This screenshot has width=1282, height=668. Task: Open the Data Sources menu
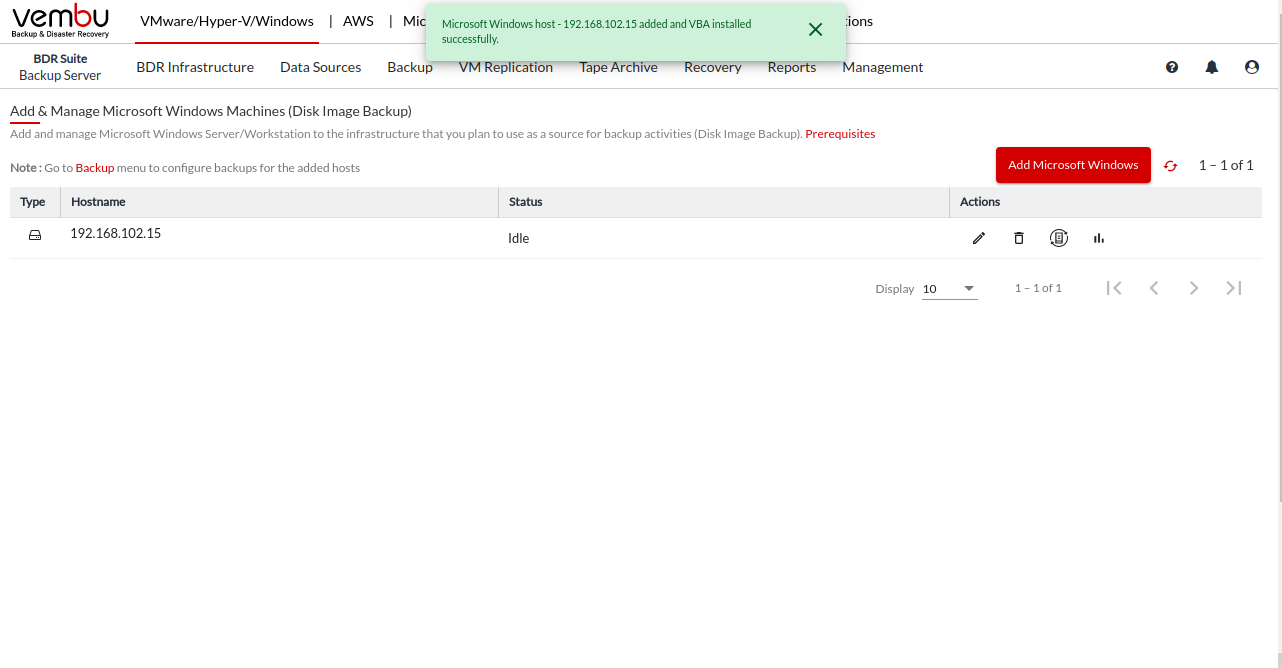[x=320, y=67]
